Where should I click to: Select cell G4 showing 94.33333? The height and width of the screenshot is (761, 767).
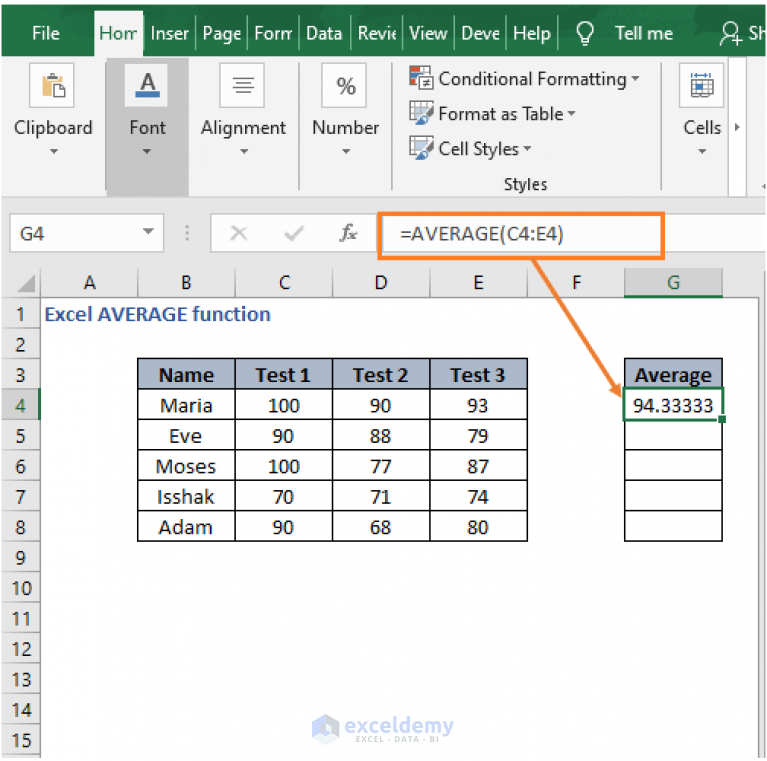[x=673, y=405]
